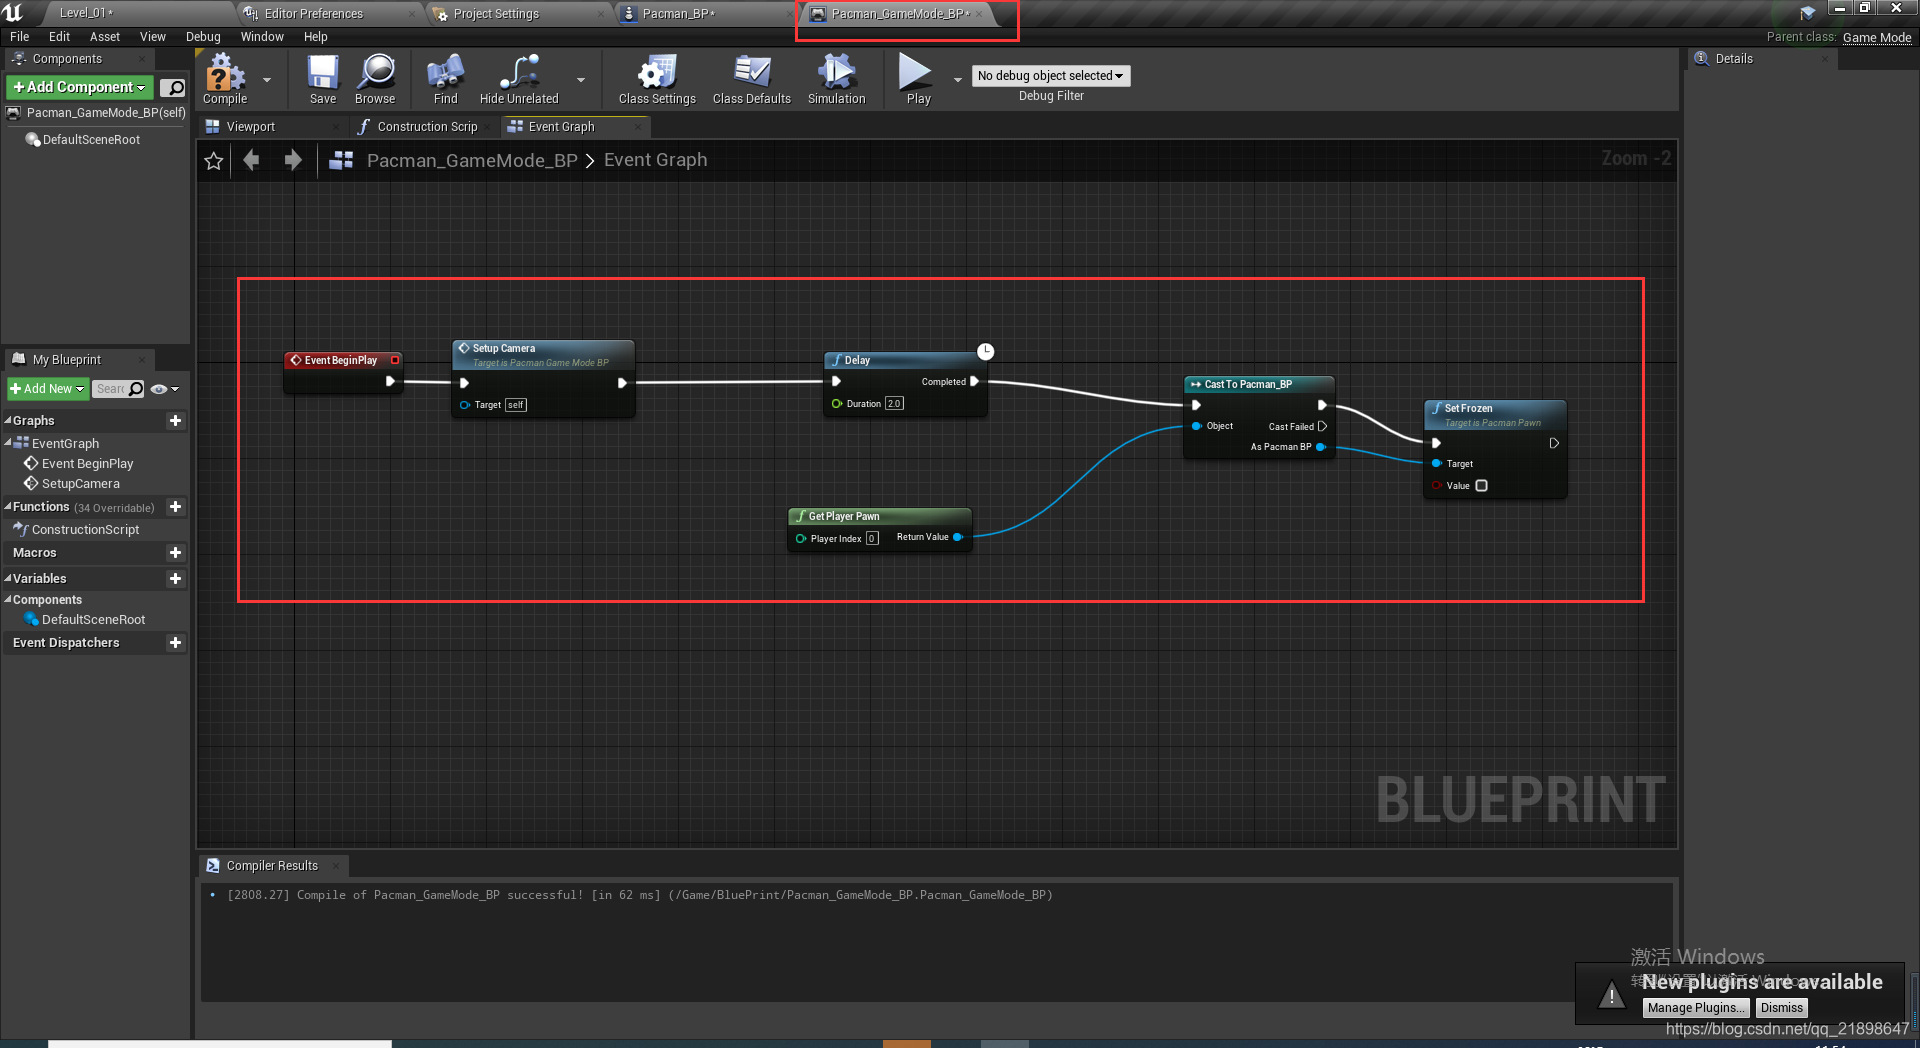The width and height of the screenshot is (1920, 1048).
Task: Add a new variable with plus
Action: 175,579
